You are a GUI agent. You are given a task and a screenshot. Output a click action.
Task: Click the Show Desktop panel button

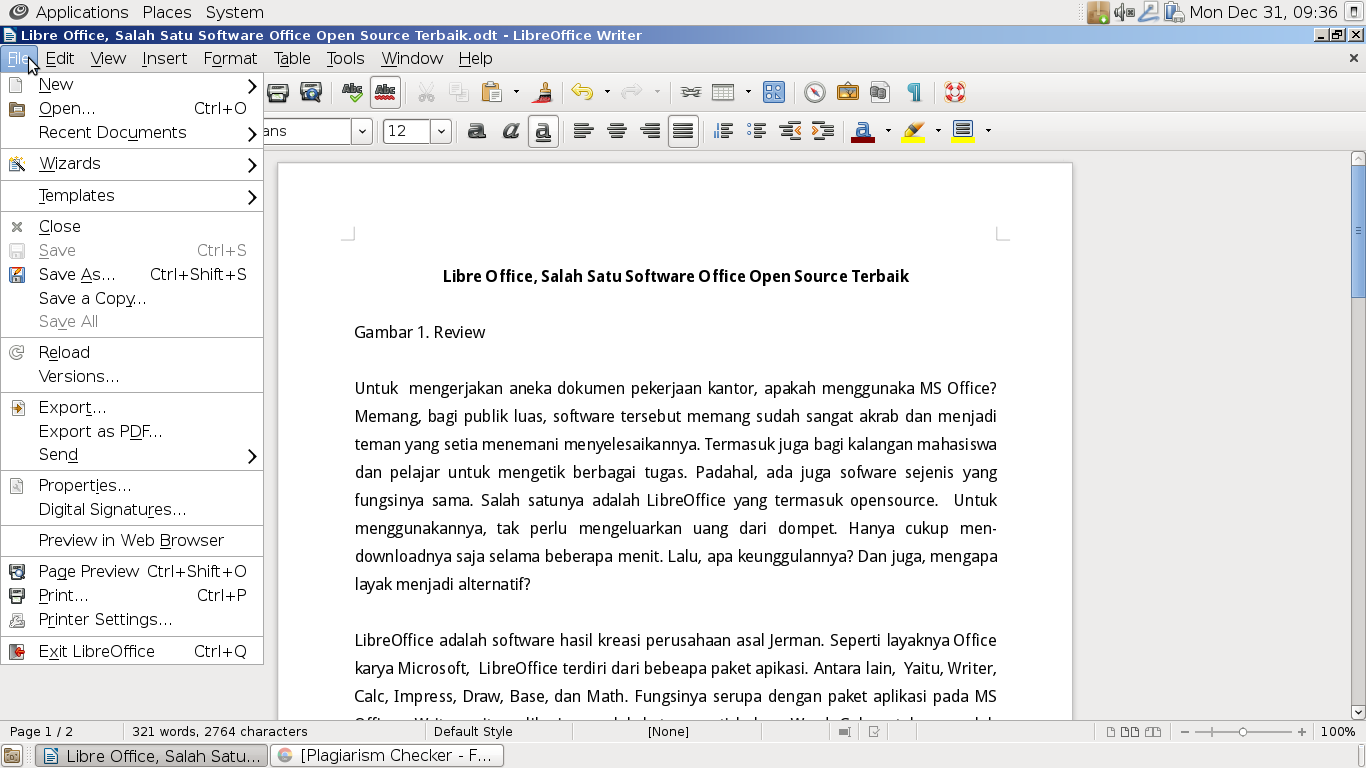[x=12, y=756]
